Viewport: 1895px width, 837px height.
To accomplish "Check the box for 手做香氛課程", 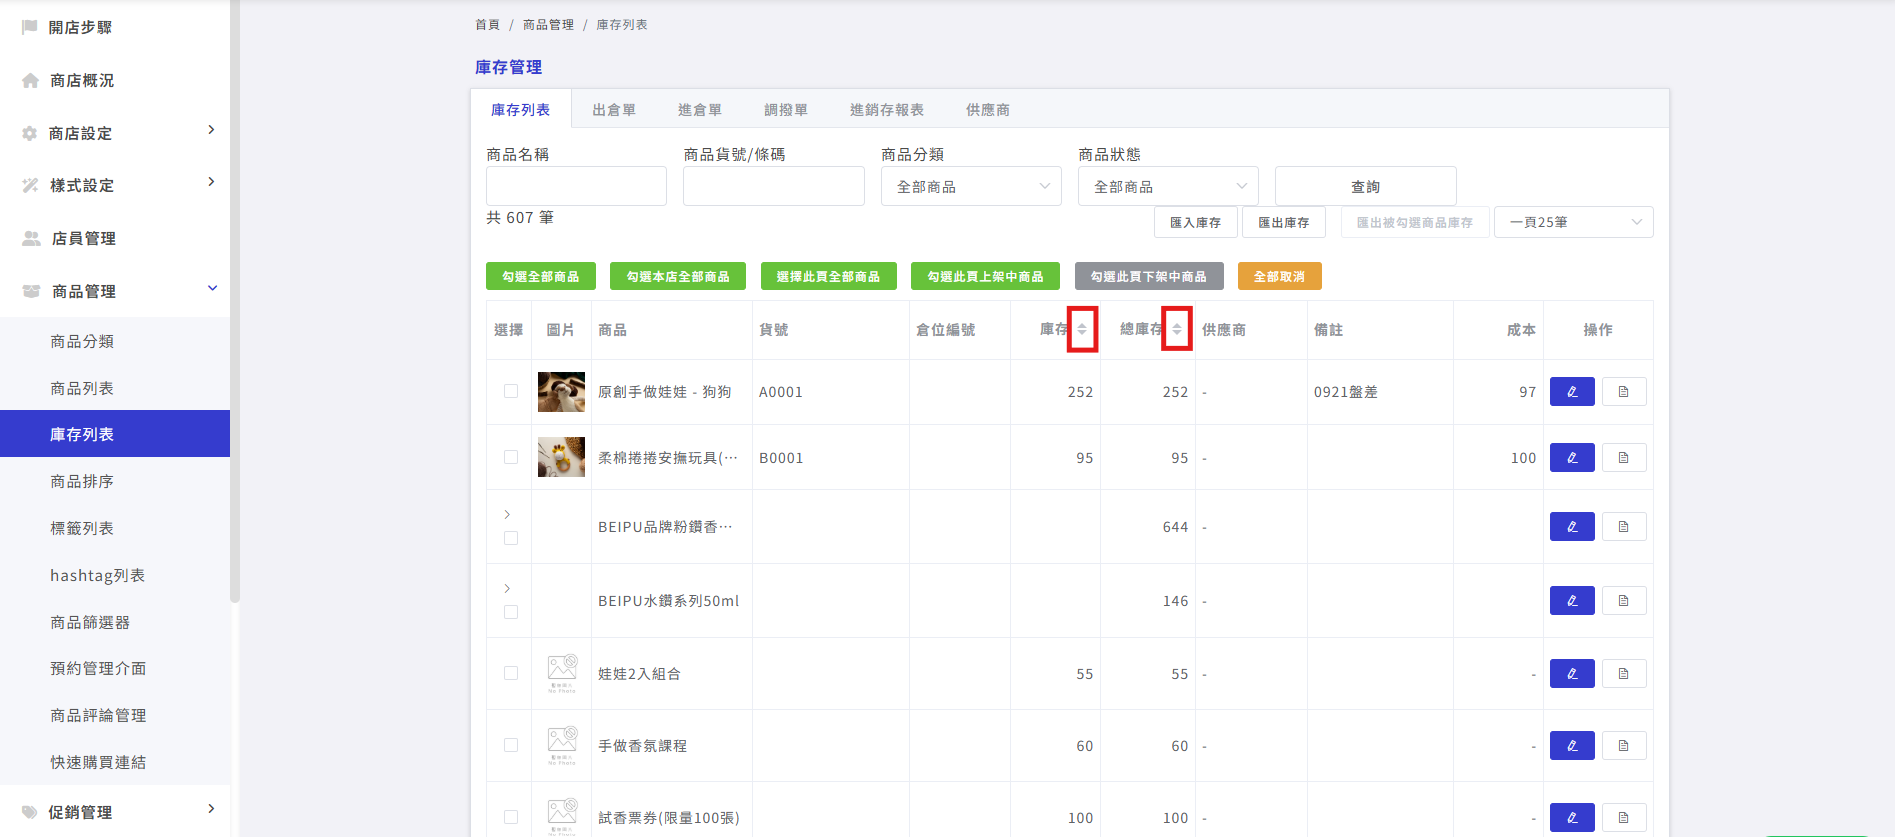I will tap(511, 745).
